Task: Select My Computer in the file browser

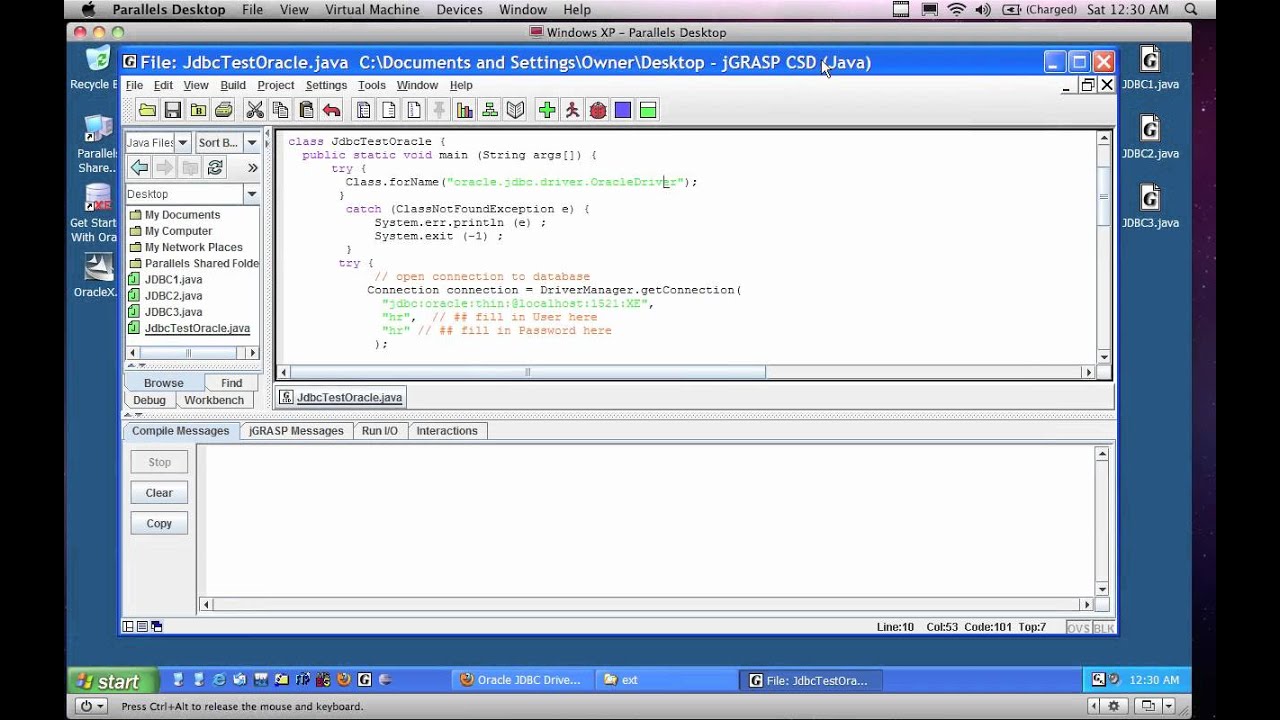Action: click(x=178, y=231)
